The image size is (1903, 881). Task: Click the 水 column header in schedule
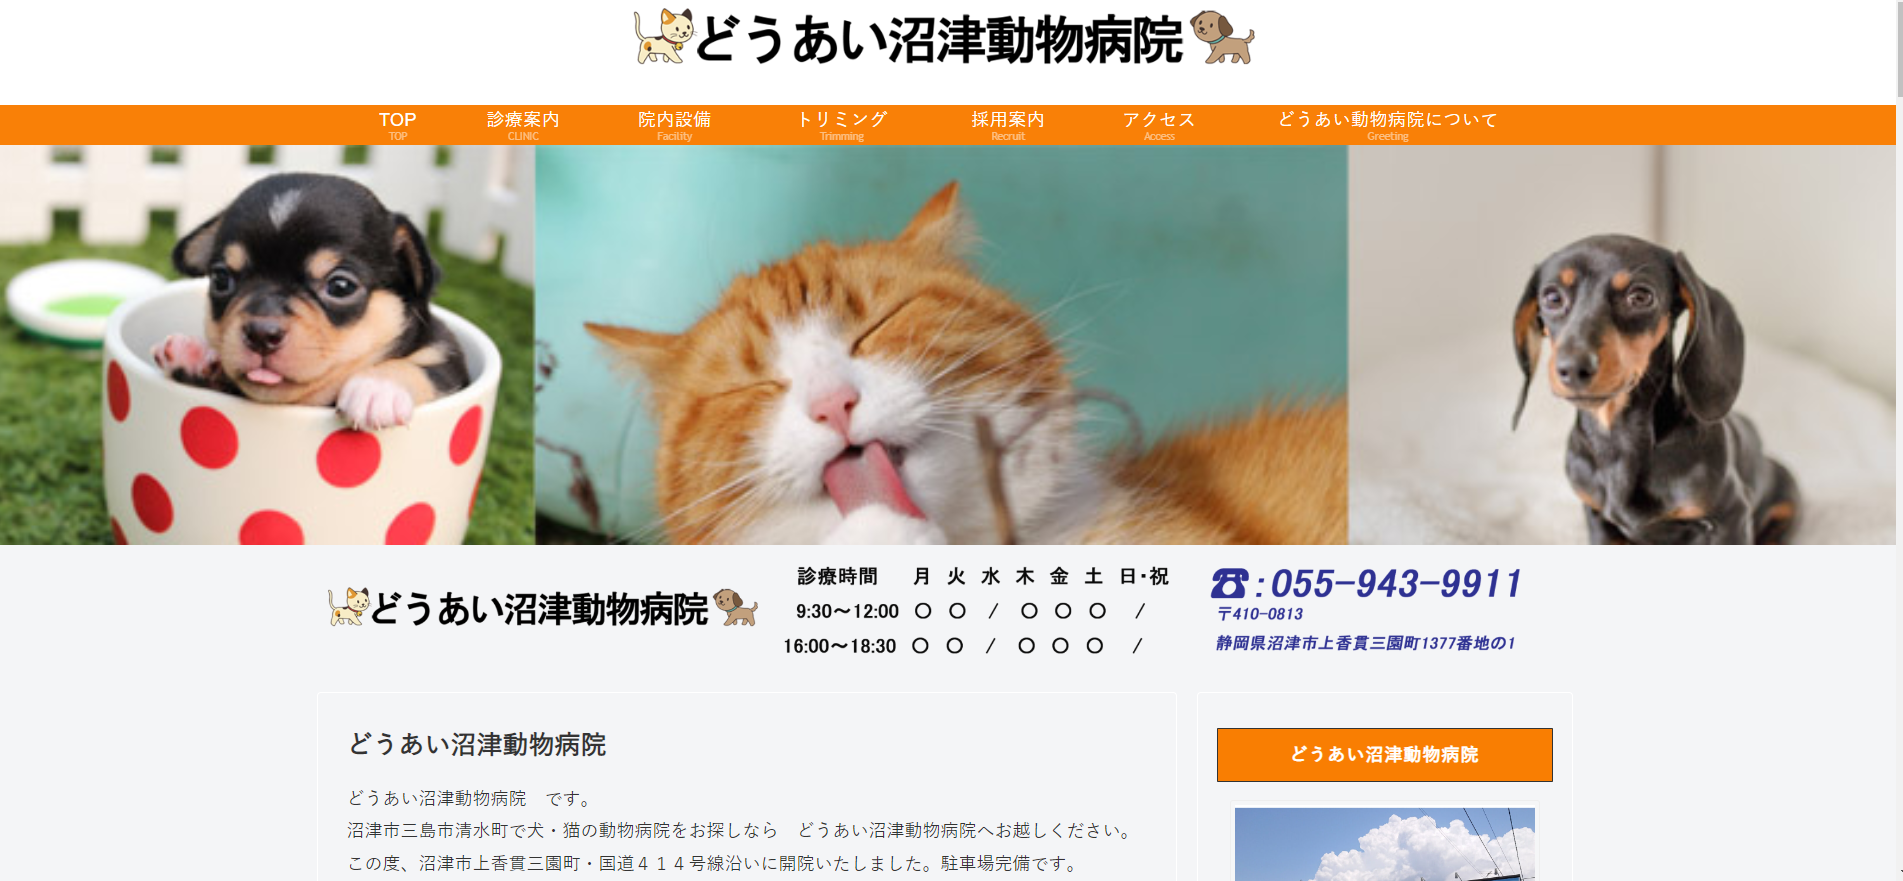[x=990, y=576]
